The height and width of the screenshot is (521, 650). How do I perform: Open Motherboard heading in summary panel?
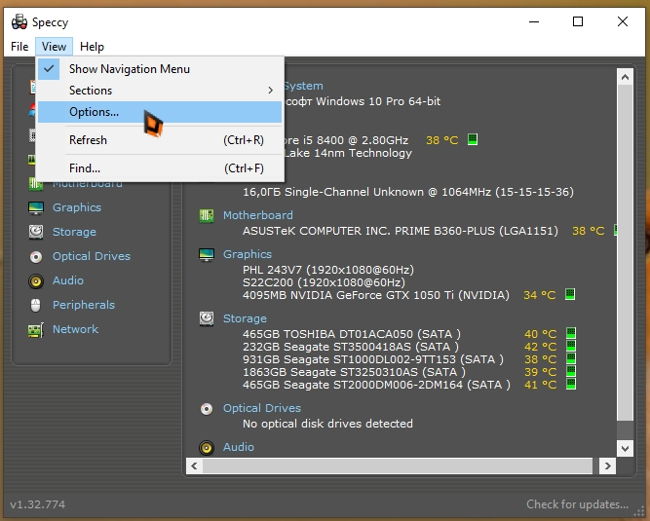pos(258,215)
